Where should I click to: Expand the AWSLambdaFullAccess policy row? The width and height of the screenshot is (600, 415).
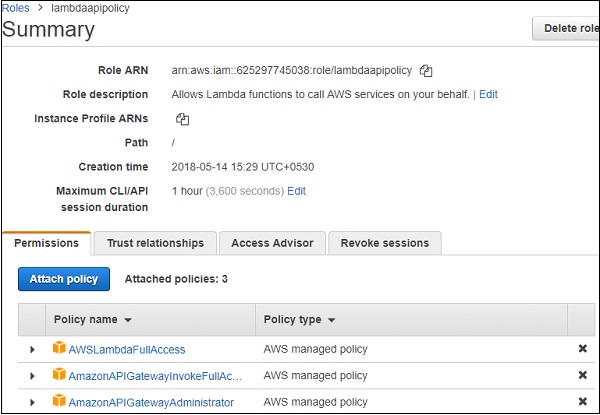[x=32, y=349]
